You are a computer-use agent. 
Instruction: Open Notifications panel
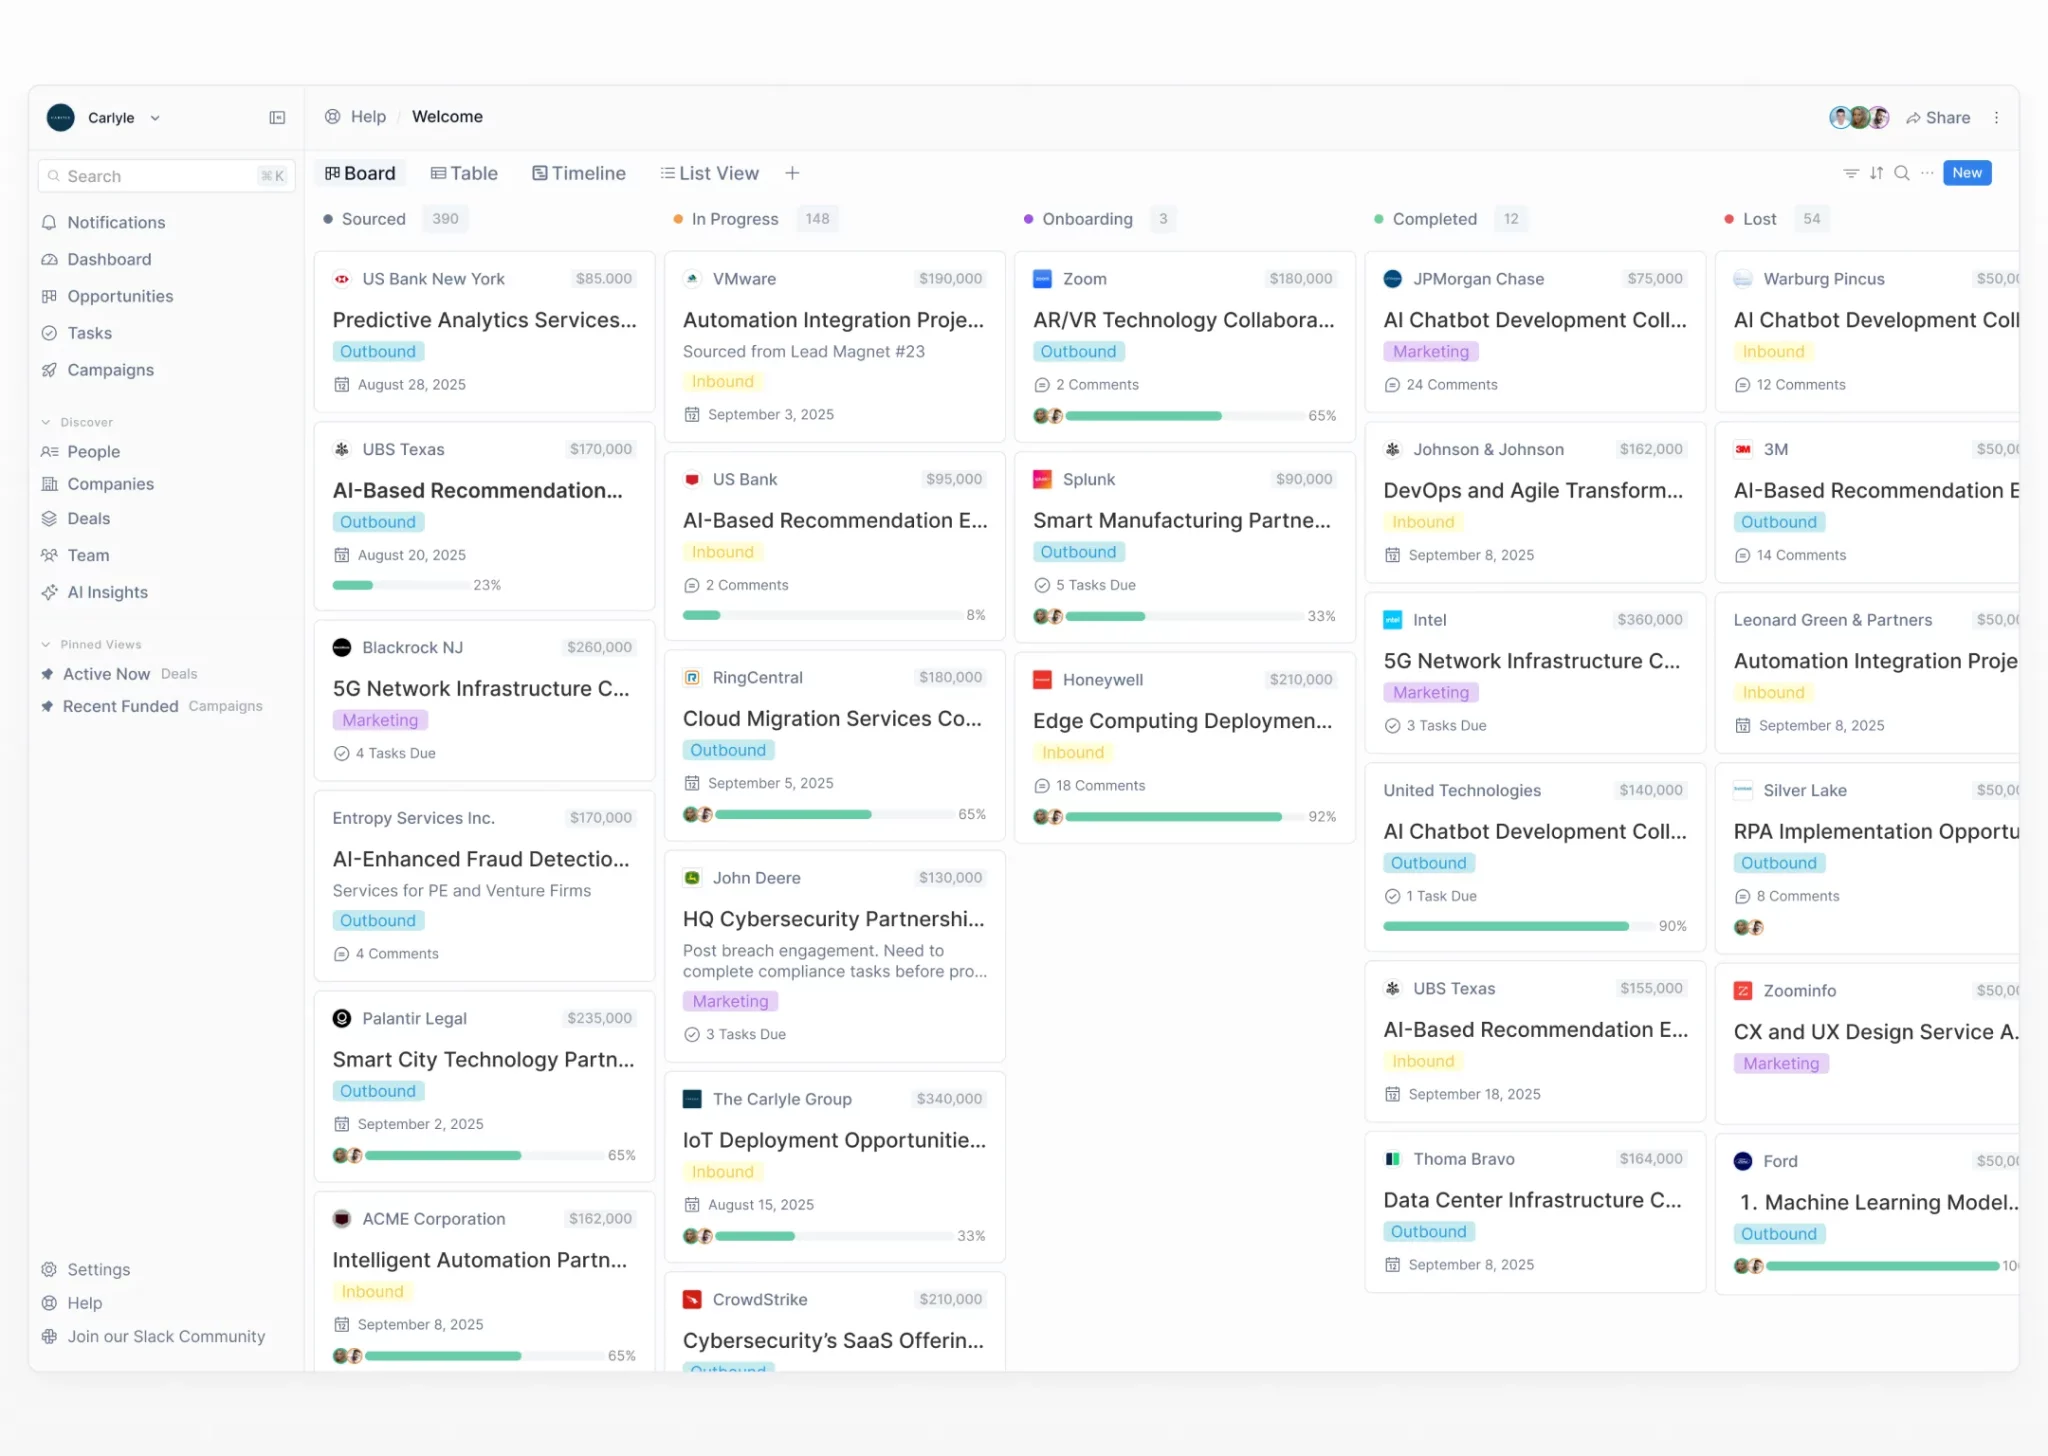pos(115,221)
